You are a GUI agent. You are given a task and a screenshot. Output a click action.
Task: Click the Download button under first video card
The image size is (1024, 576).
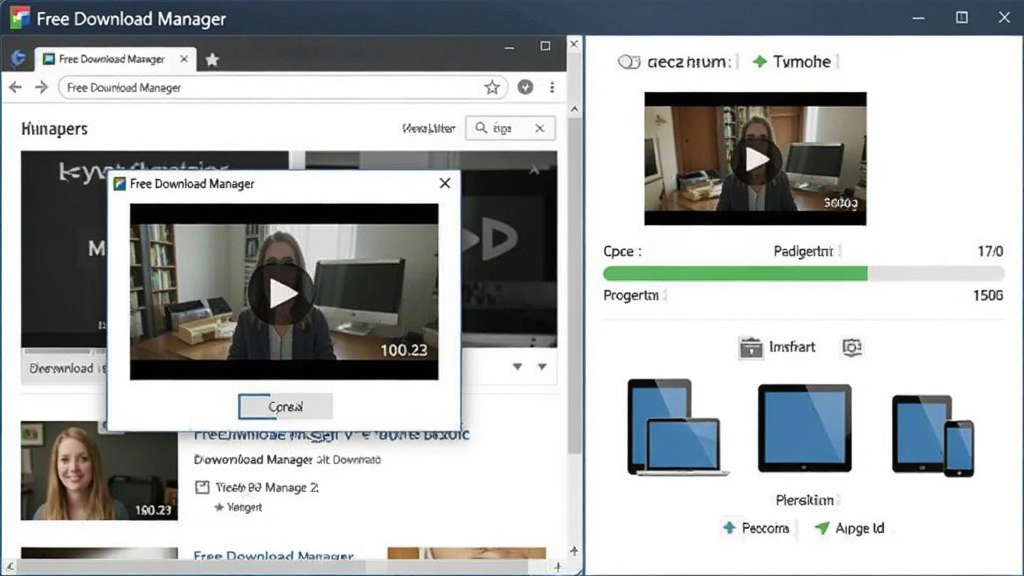[64, 368]
